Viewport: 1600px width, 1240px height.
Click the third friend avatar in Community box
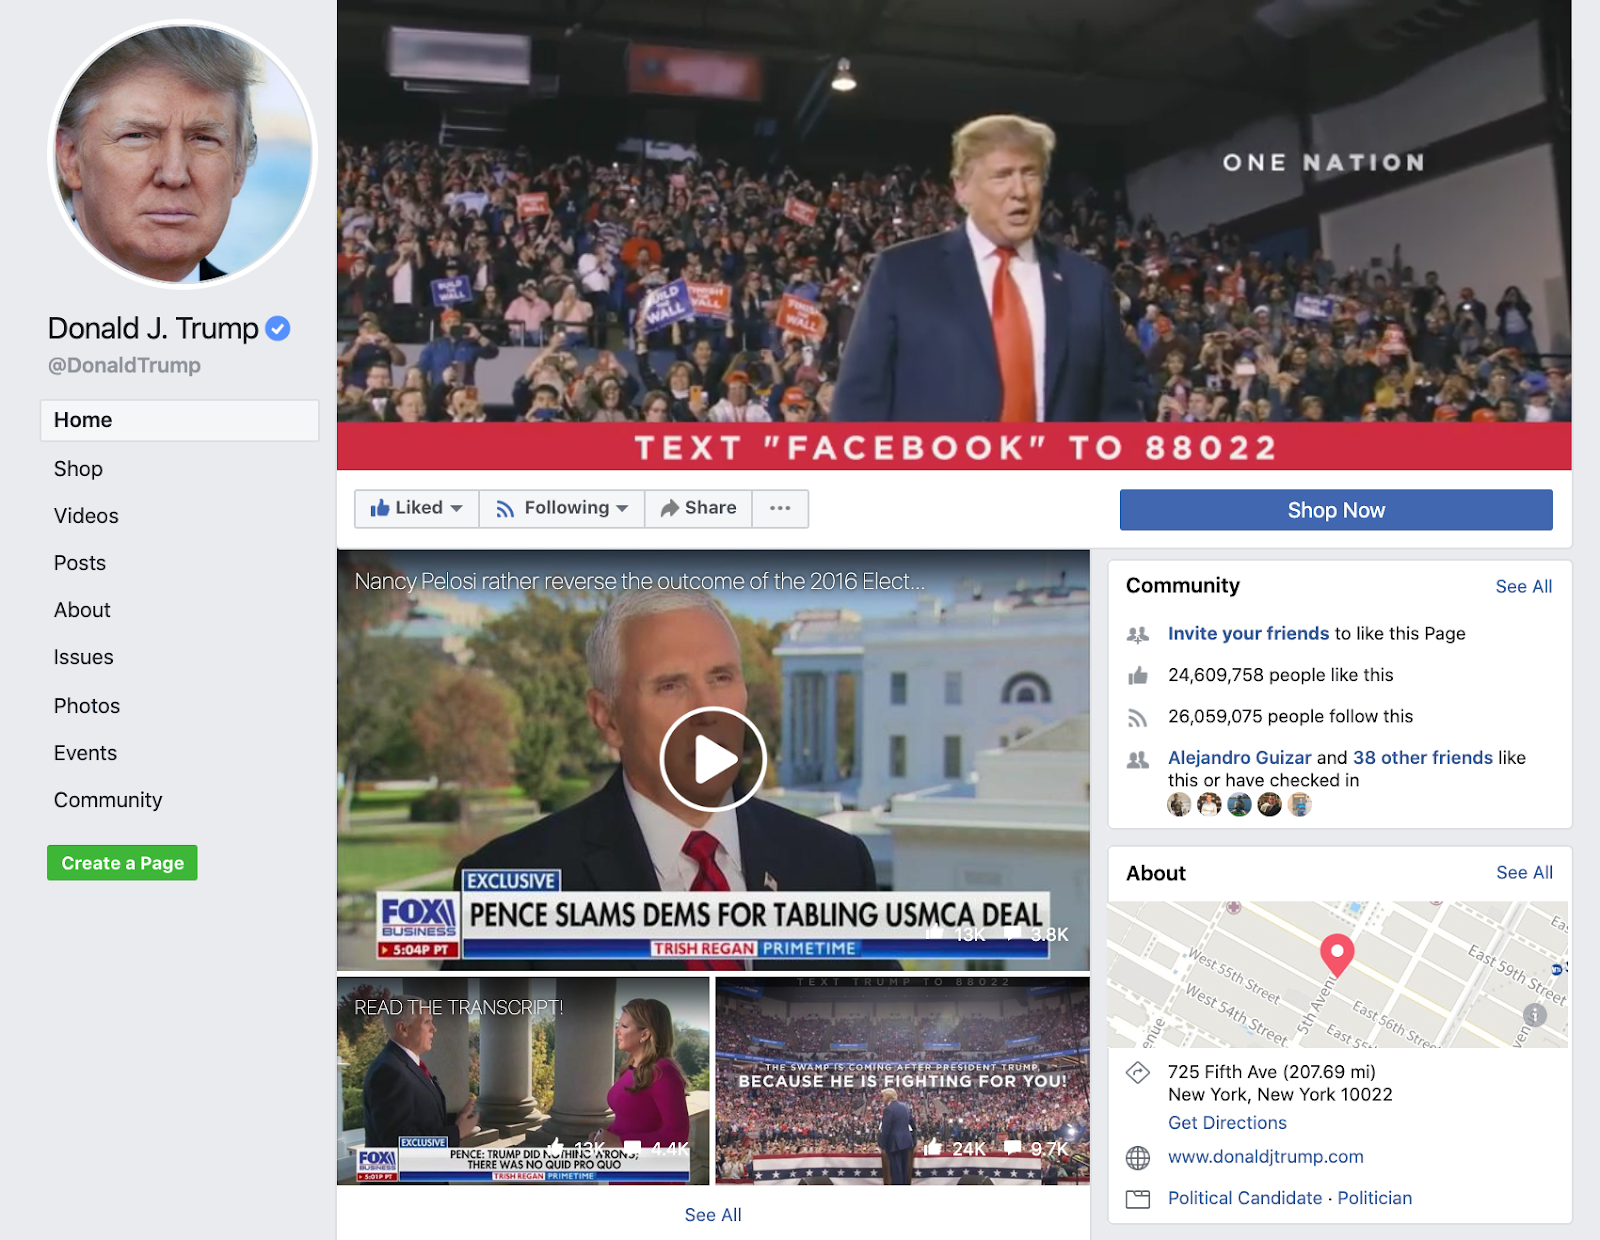pyautogui.click(x=1239, y=805)
